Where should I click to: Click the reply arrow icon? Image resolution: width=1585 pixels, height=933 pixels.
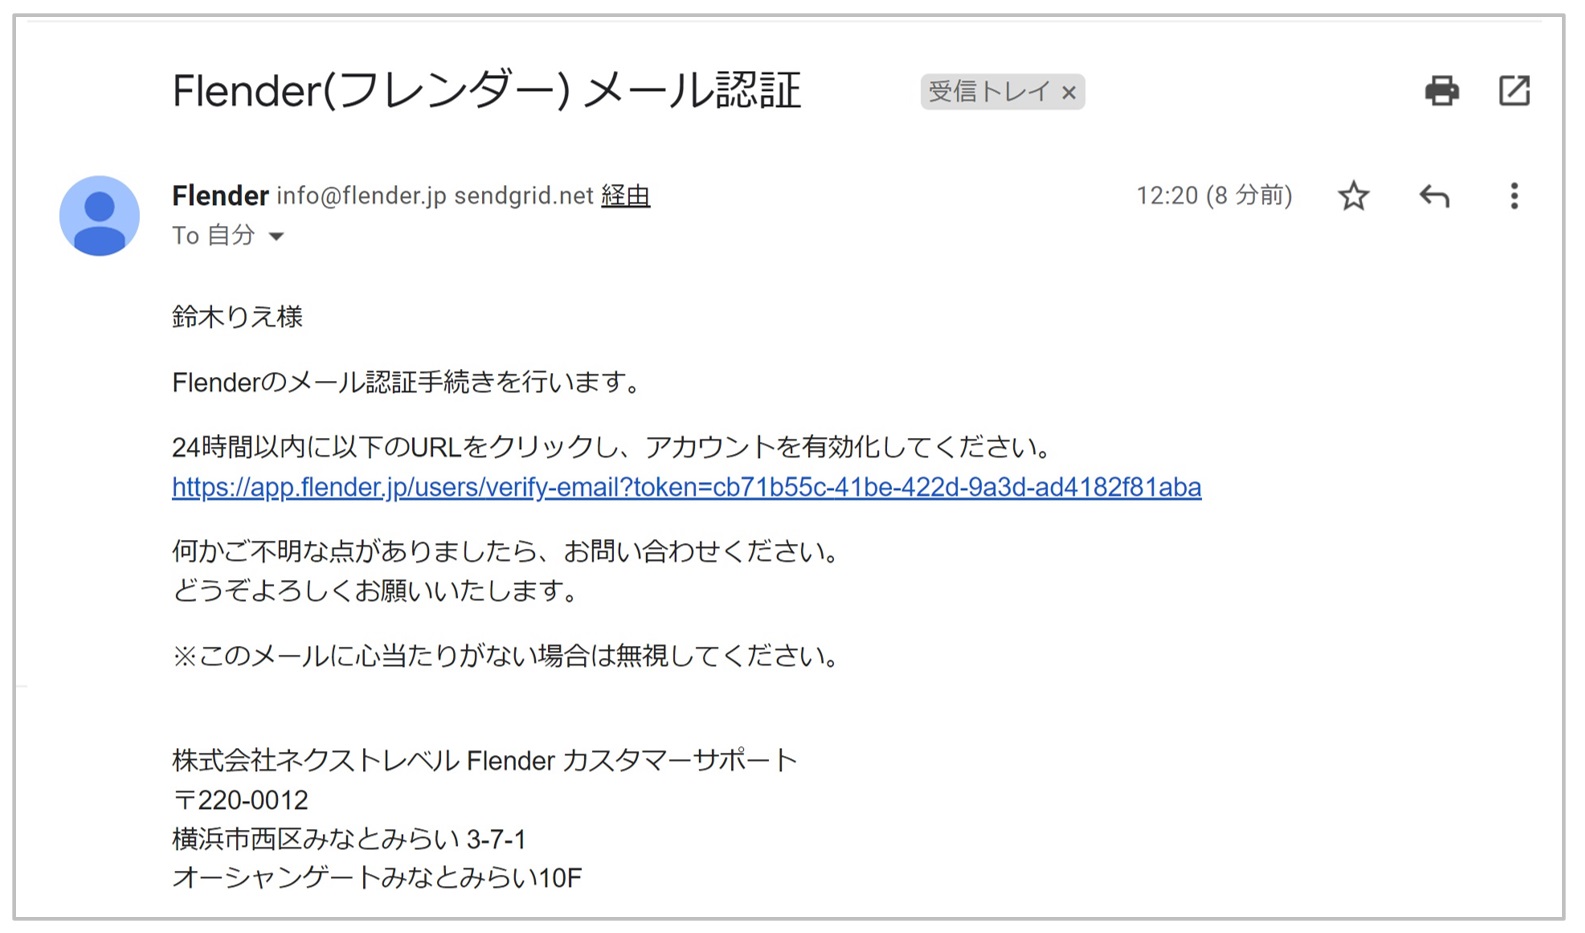coord(1434,196)
